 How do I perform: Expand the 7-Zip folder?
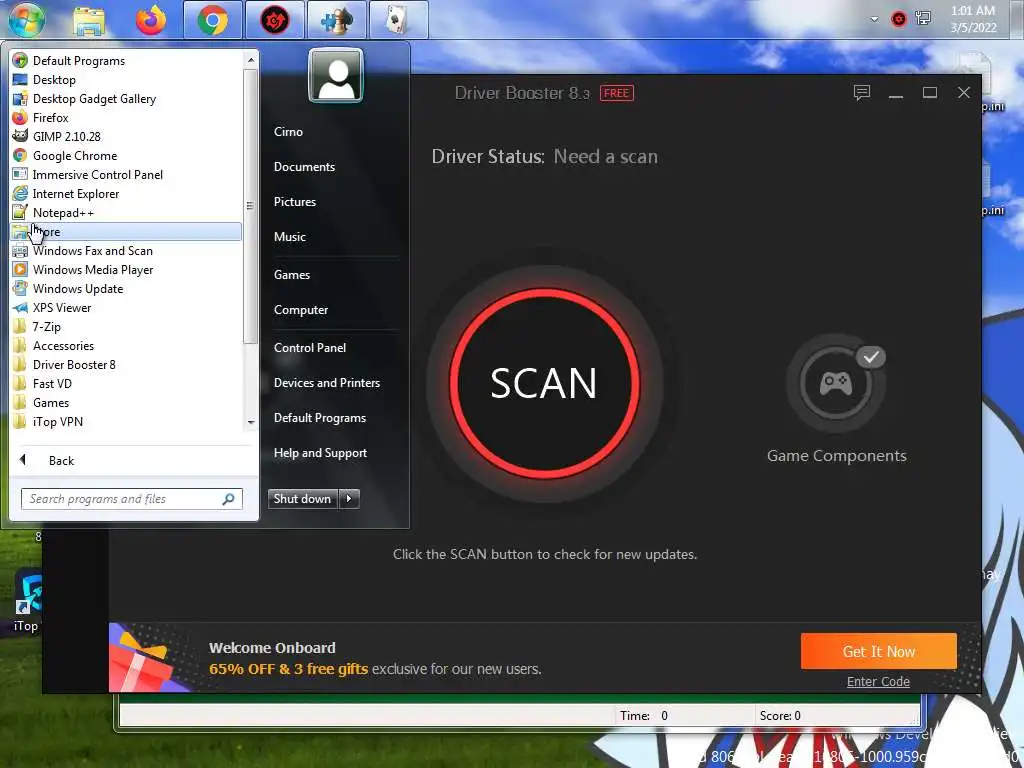126,327
